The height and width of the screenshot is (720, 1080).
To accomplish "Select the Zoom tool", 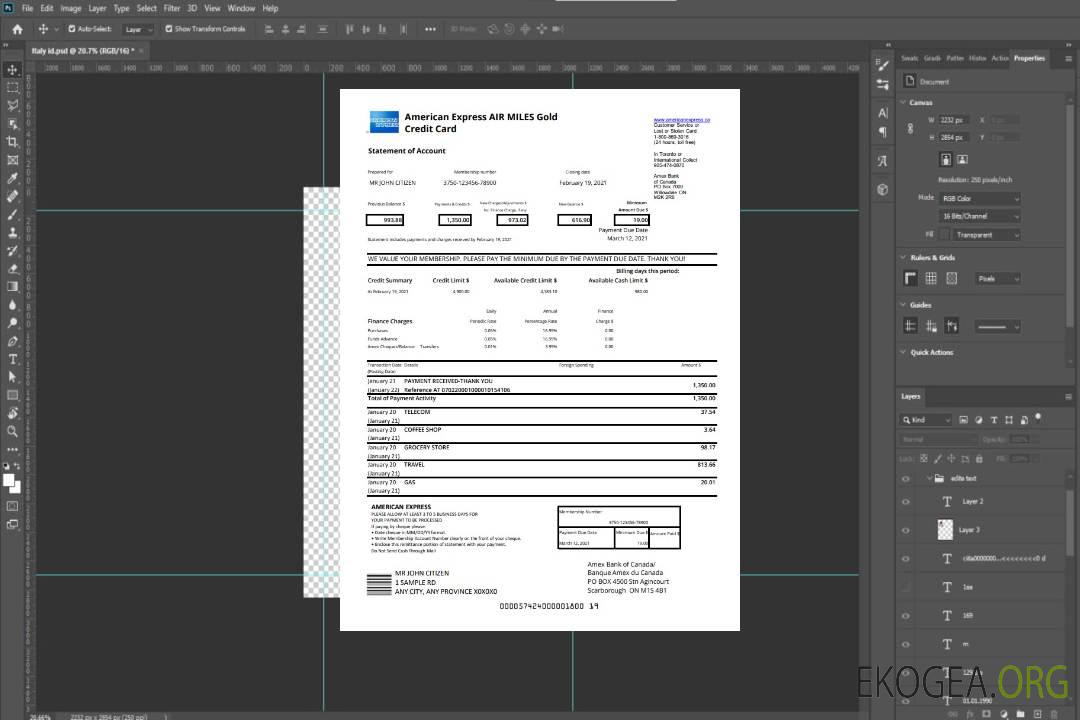I will pyautogui.click(x=12, y=431).
